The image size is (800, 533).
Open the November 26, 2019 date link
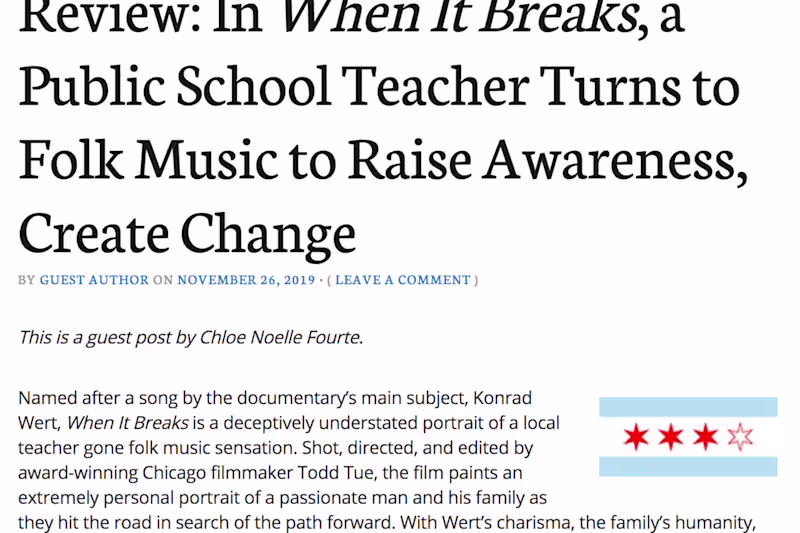pos(246,280)
